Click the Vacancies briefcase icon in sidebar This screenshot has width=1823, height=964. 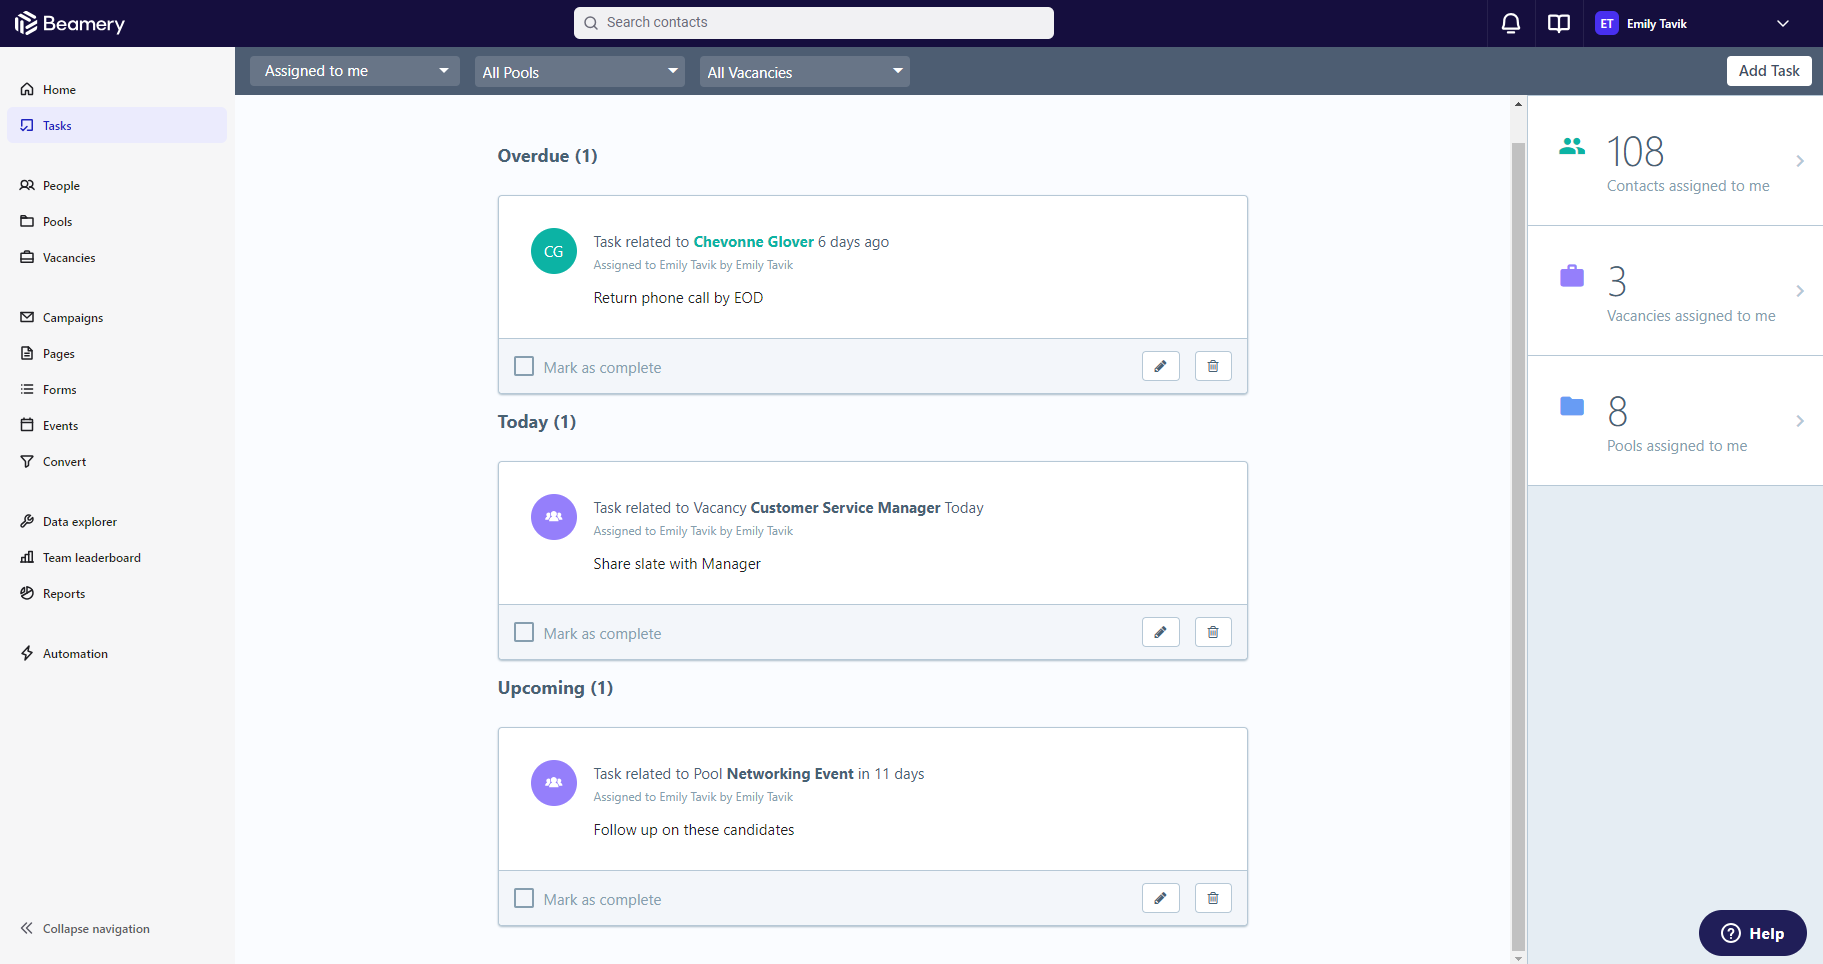[x=27, y=257]
